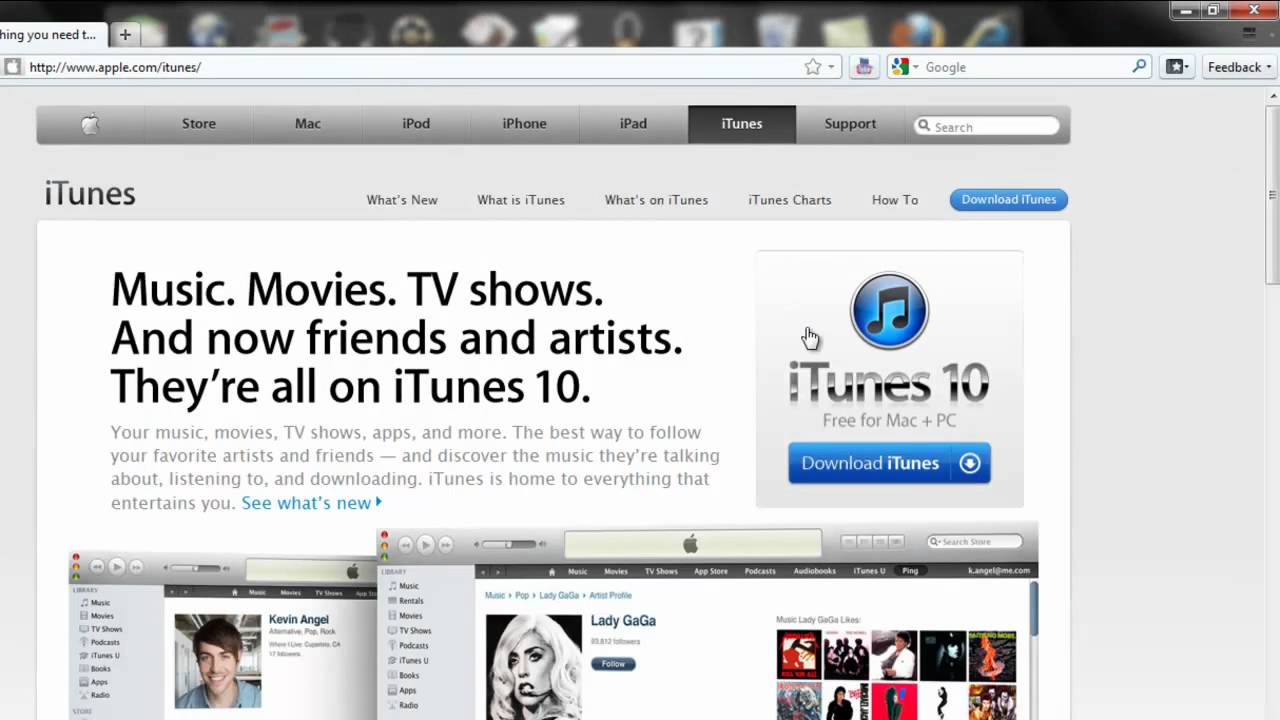Image resolution: width=1280 pixels, height=720 pixels.
Task: Bookmark this page with the star icon
Action: pyautogui.click(x=813, y=67)
